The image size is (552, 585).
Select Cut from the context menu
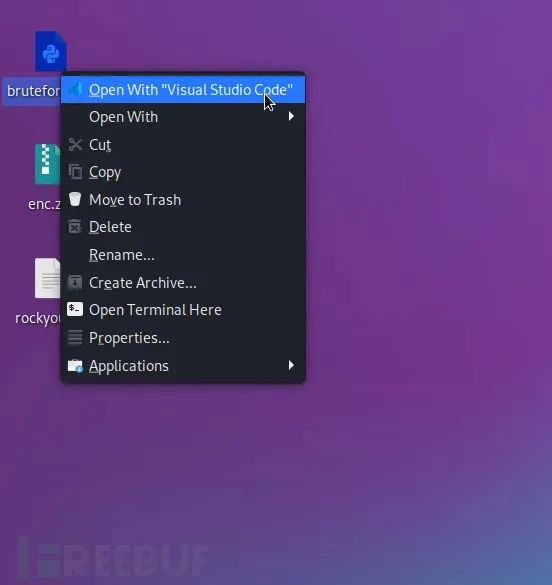(x=183, y=145)
